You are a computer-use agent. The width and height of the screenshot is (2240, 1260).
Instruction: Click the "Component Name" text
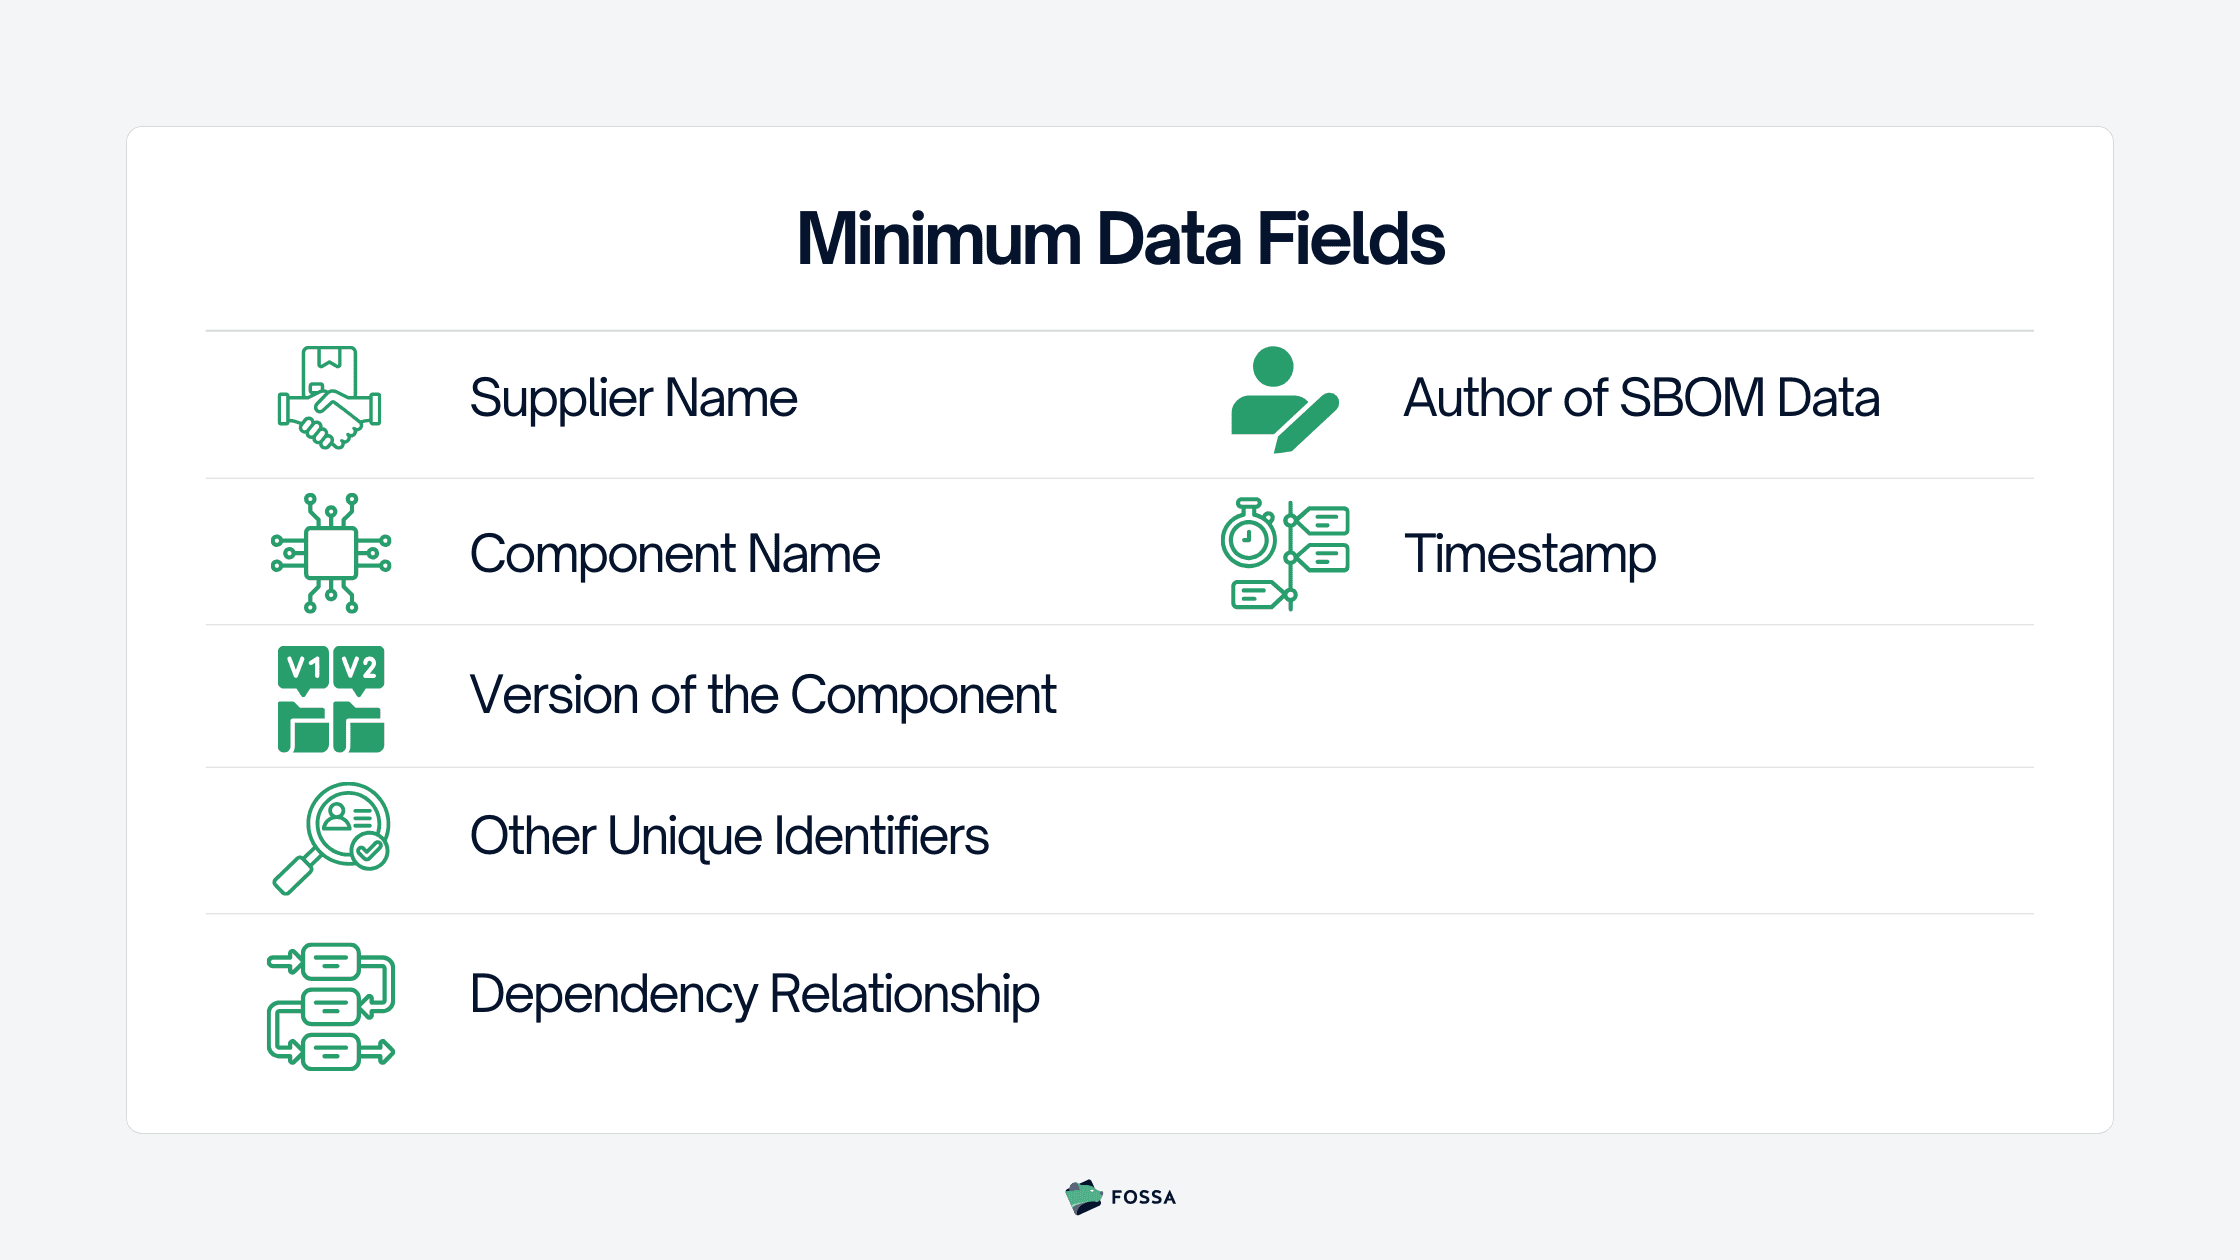(x=674, y=554)
